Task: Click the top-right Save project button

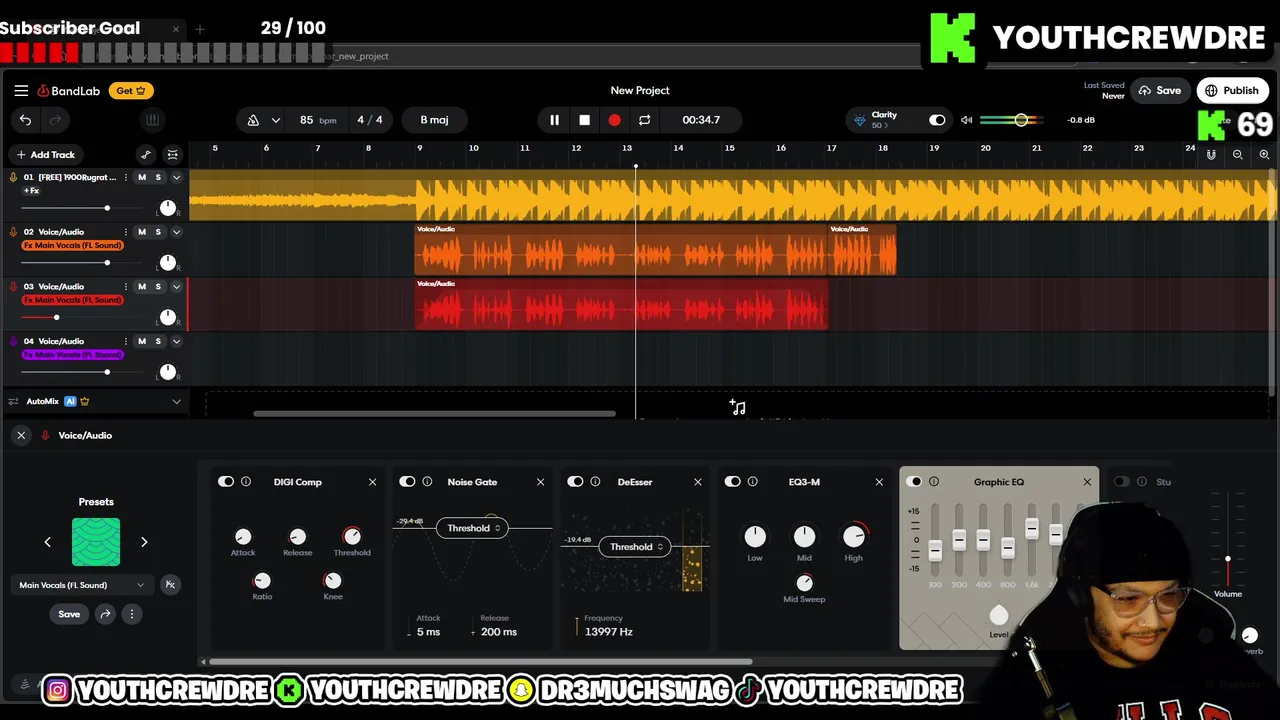Action: pos(1160,90)
